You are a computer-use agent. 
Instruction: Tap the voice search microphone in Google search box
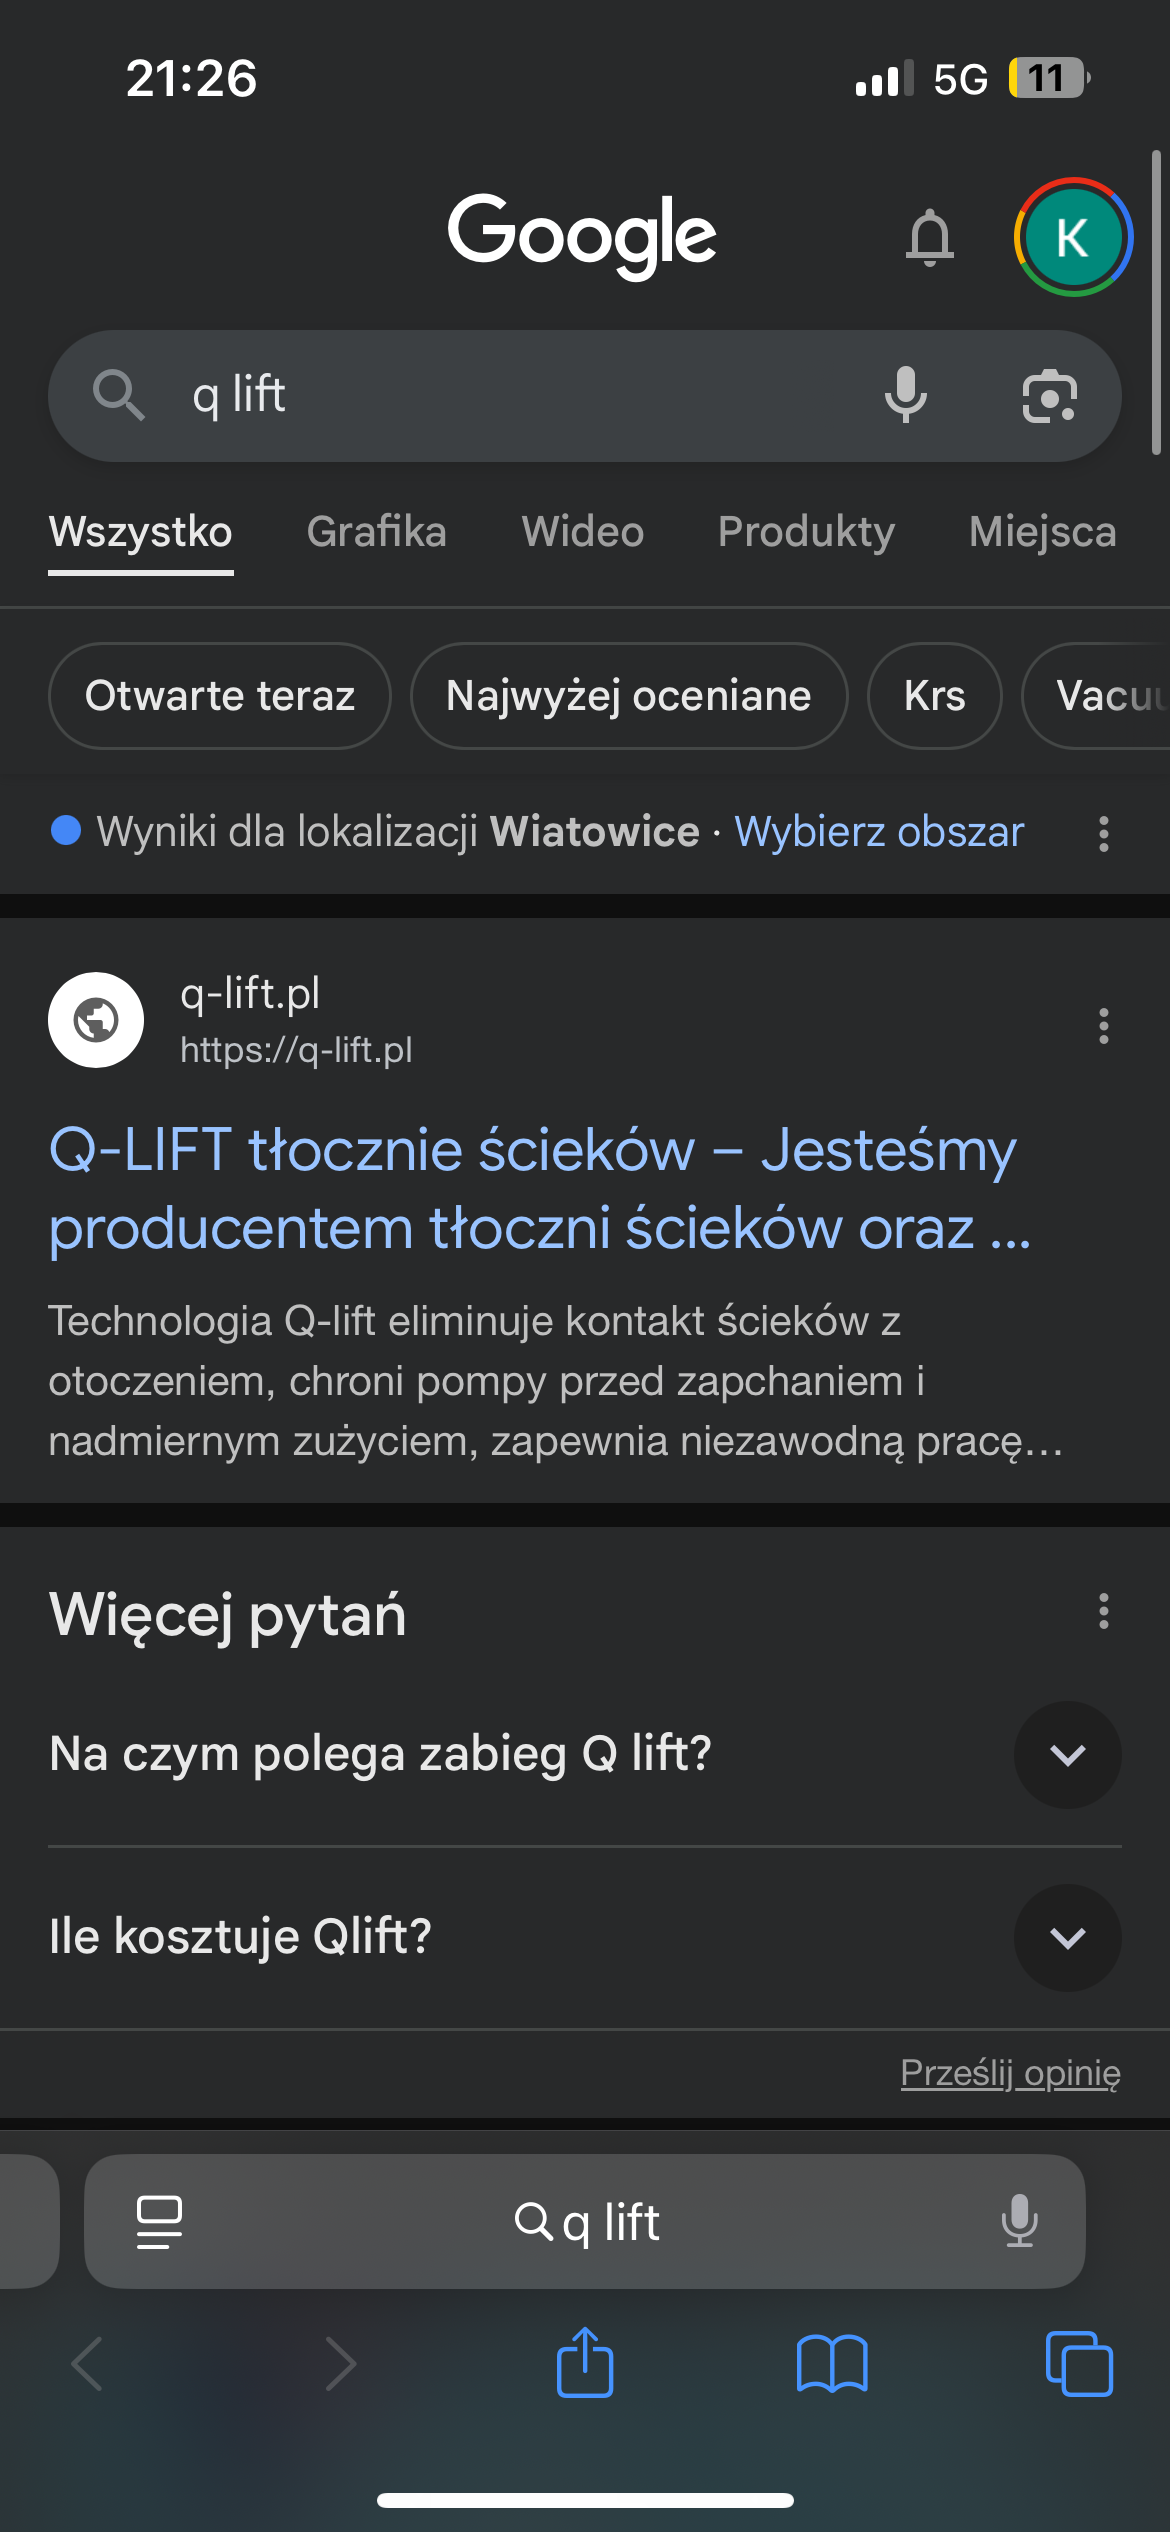click(x=905, y=395)
